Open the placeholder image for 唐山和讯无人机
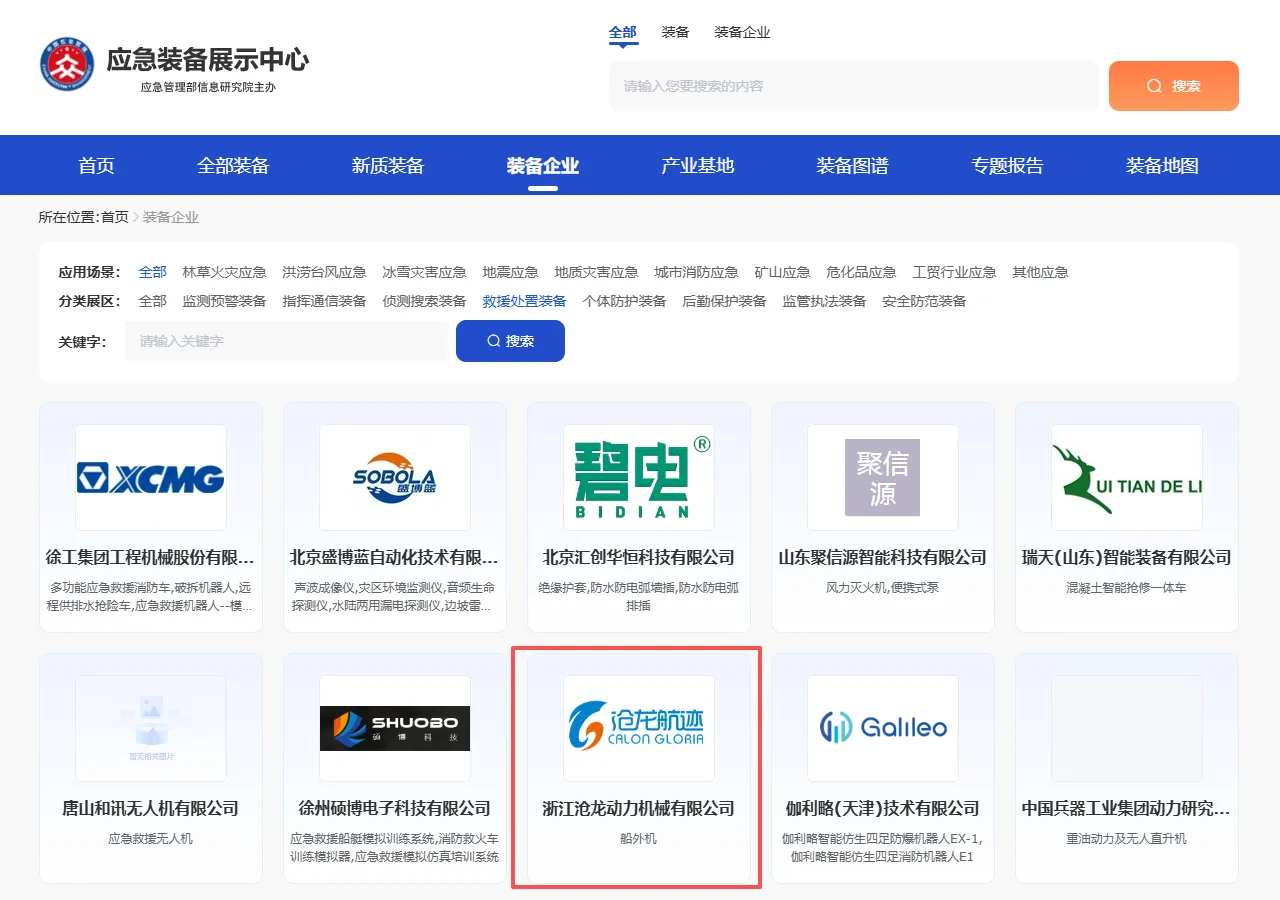This screenshot has height=900, width=1280. tap(151, 729)
